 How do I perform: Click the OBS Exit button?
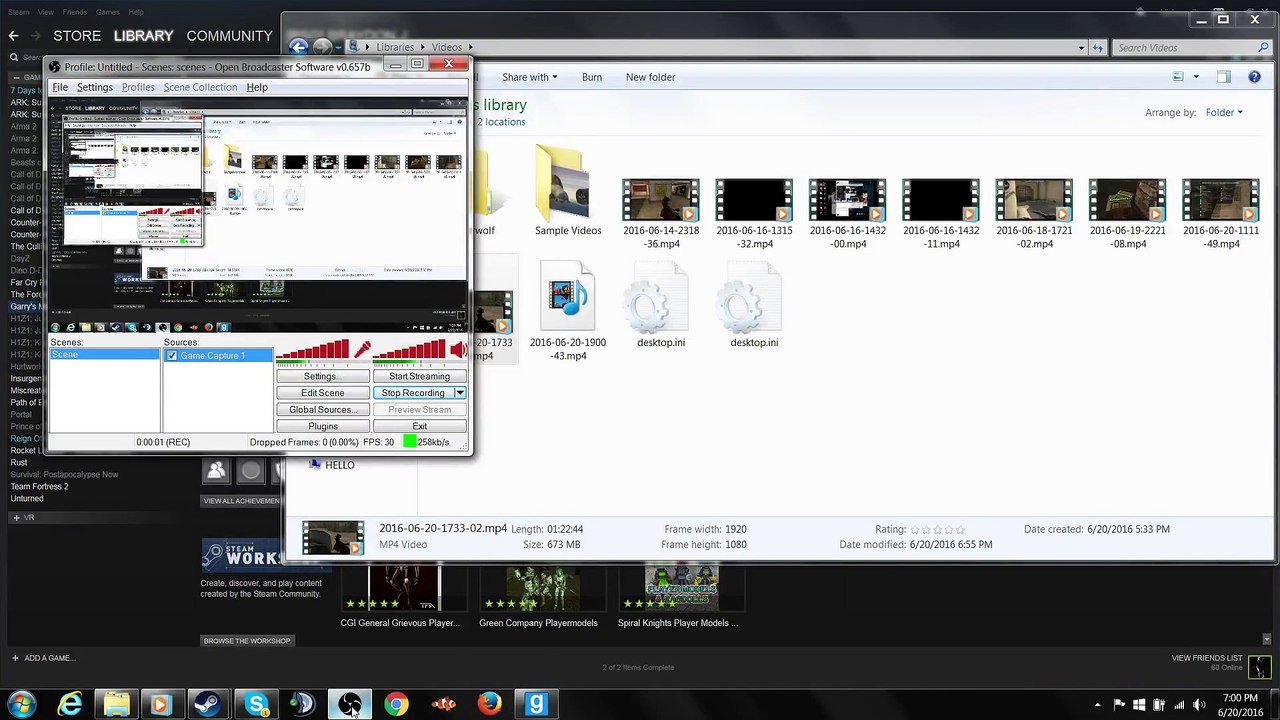[x=419, y=426]
